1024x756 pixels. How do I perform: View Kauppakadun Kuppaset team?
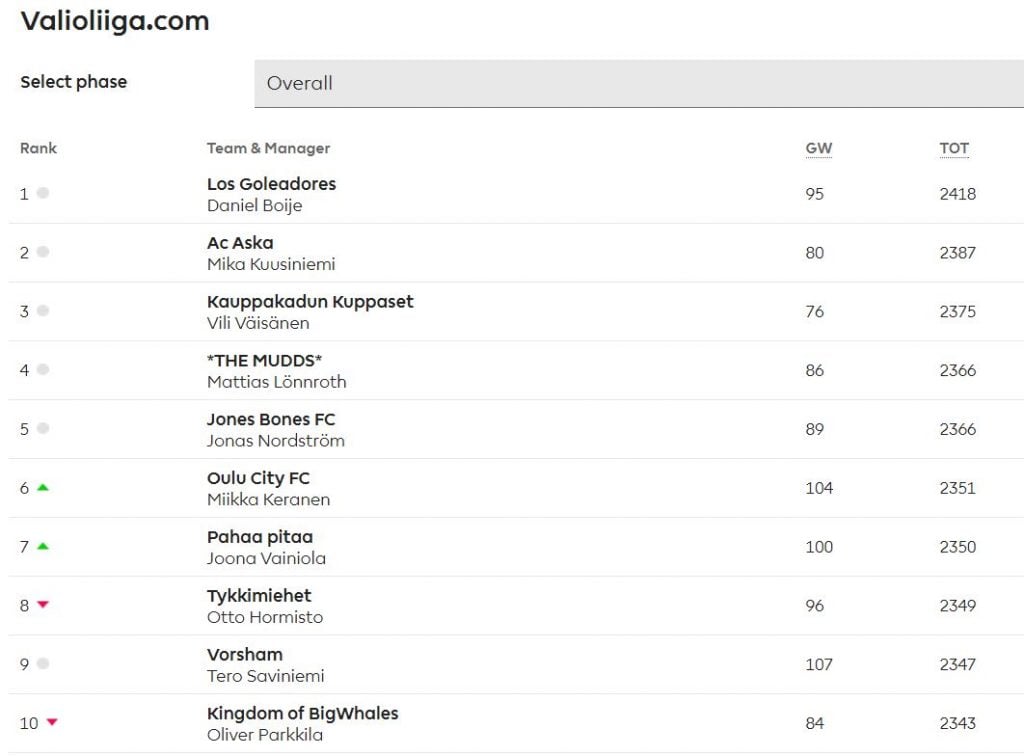click(x=310, y=302)
